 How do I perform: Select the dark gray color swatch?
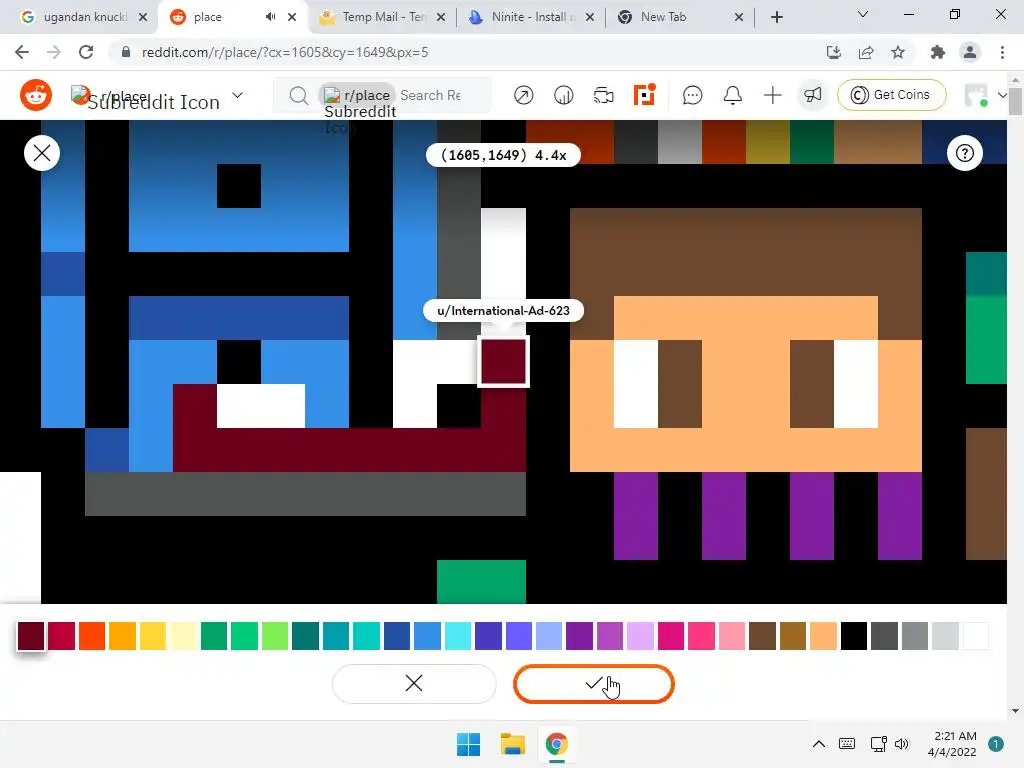(884, 636)
